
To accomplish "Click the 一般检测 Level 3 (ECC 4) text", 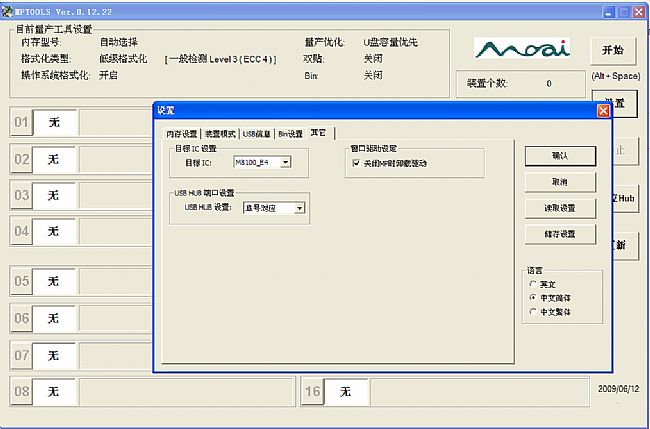I will 221,59.
